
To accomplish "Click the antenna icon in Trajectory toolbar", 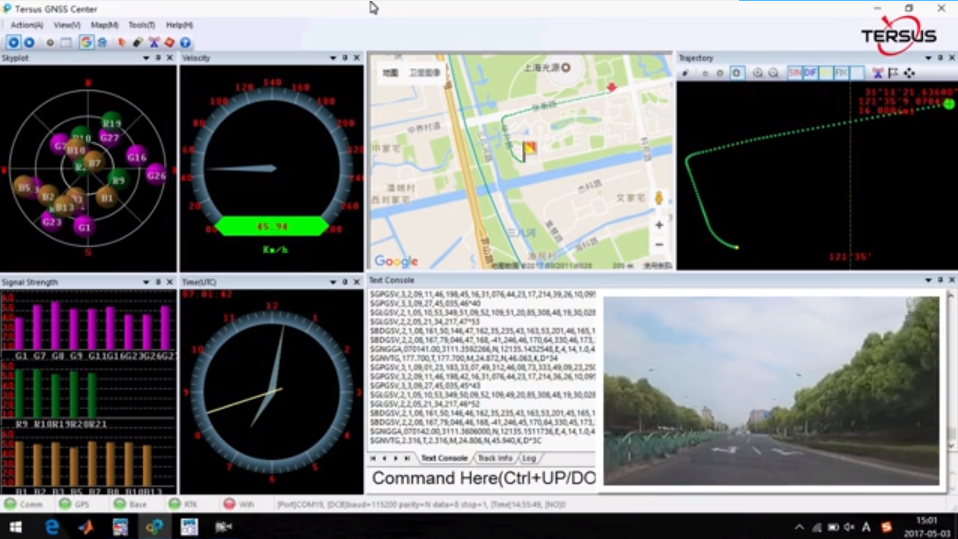I will 877,73.
